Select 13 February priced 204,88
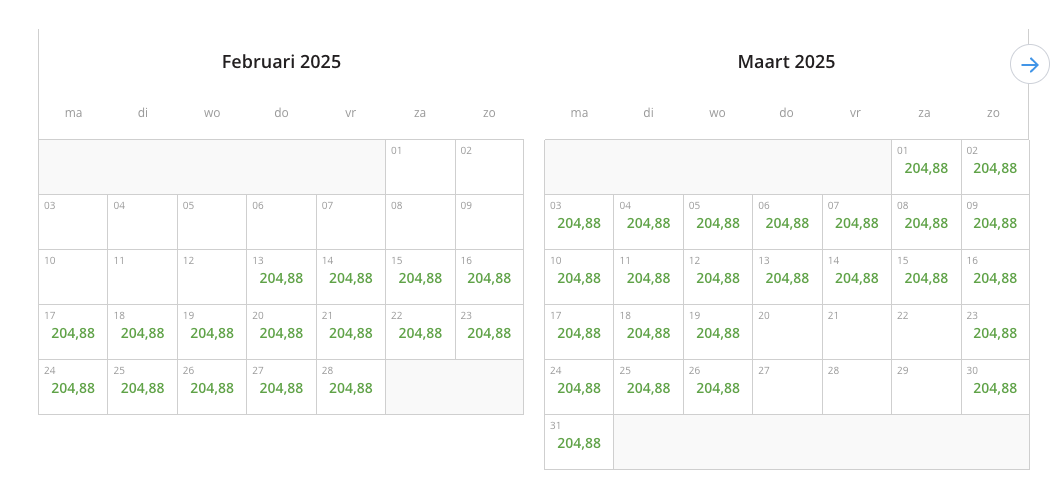The width and height of the screenshot is (1060, 490). (281, 277)
